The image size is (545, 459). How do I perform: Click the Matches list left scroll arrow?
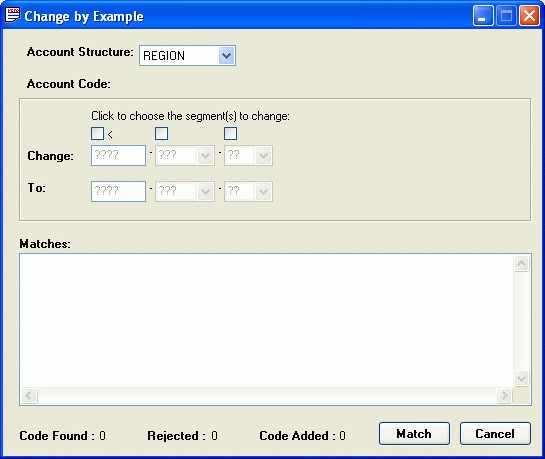coord(29,395)
